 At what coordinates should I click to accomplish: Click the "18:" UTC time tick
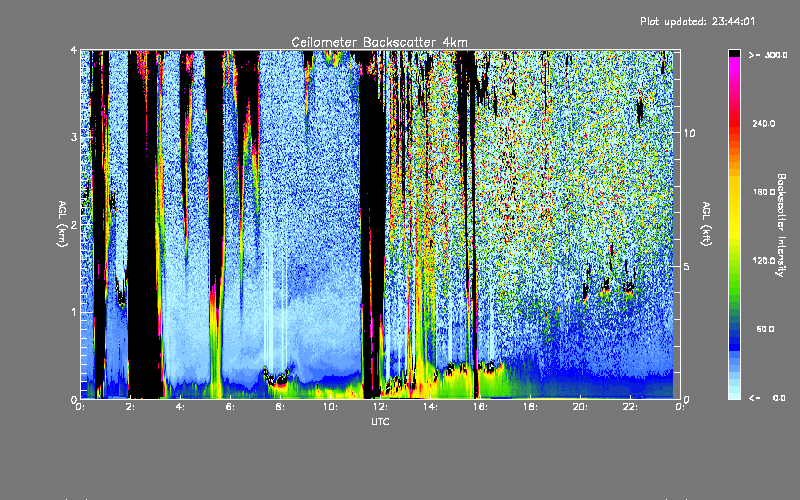click(x=530, y=407)
